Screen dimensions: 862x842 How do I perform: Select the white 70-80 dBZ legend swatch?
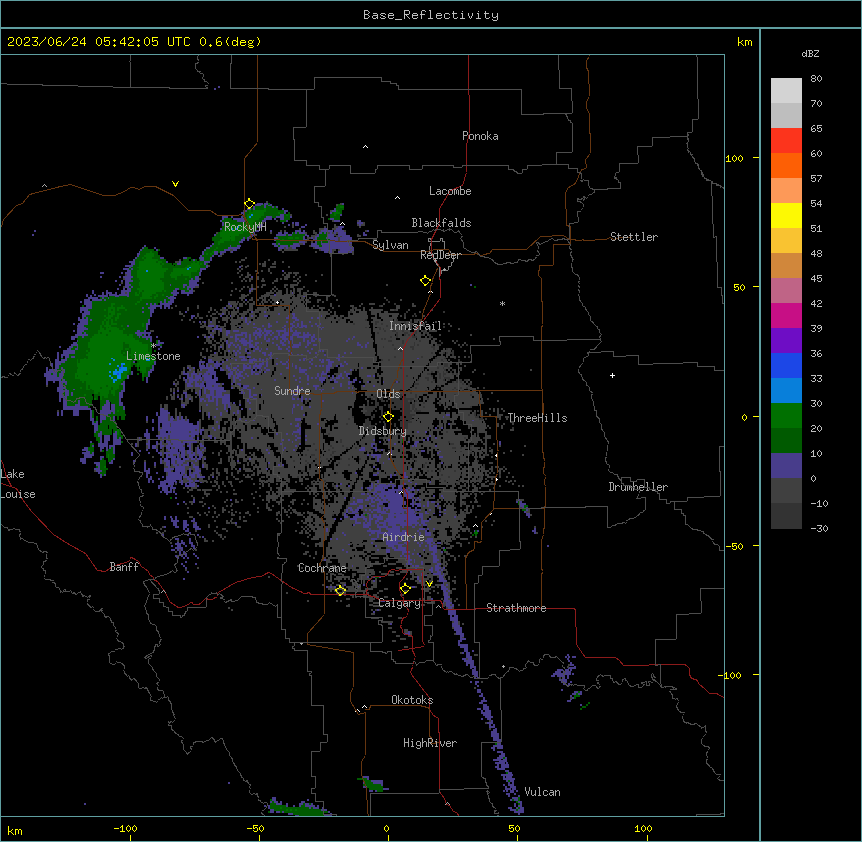coord(786,91)
